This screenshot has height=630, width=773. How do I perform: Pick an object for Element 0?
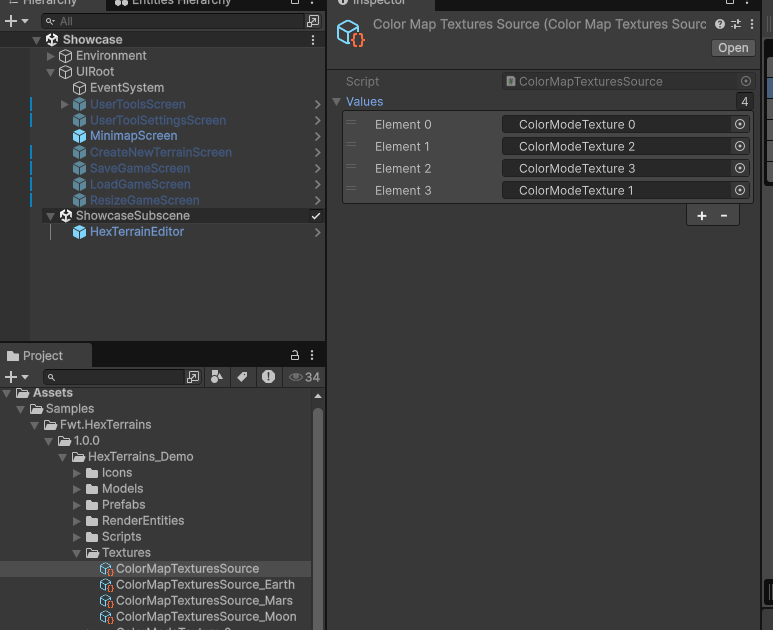739,124
